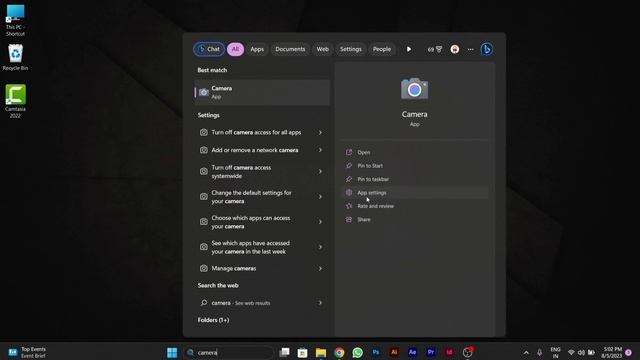Select the All filter tab

236,49
